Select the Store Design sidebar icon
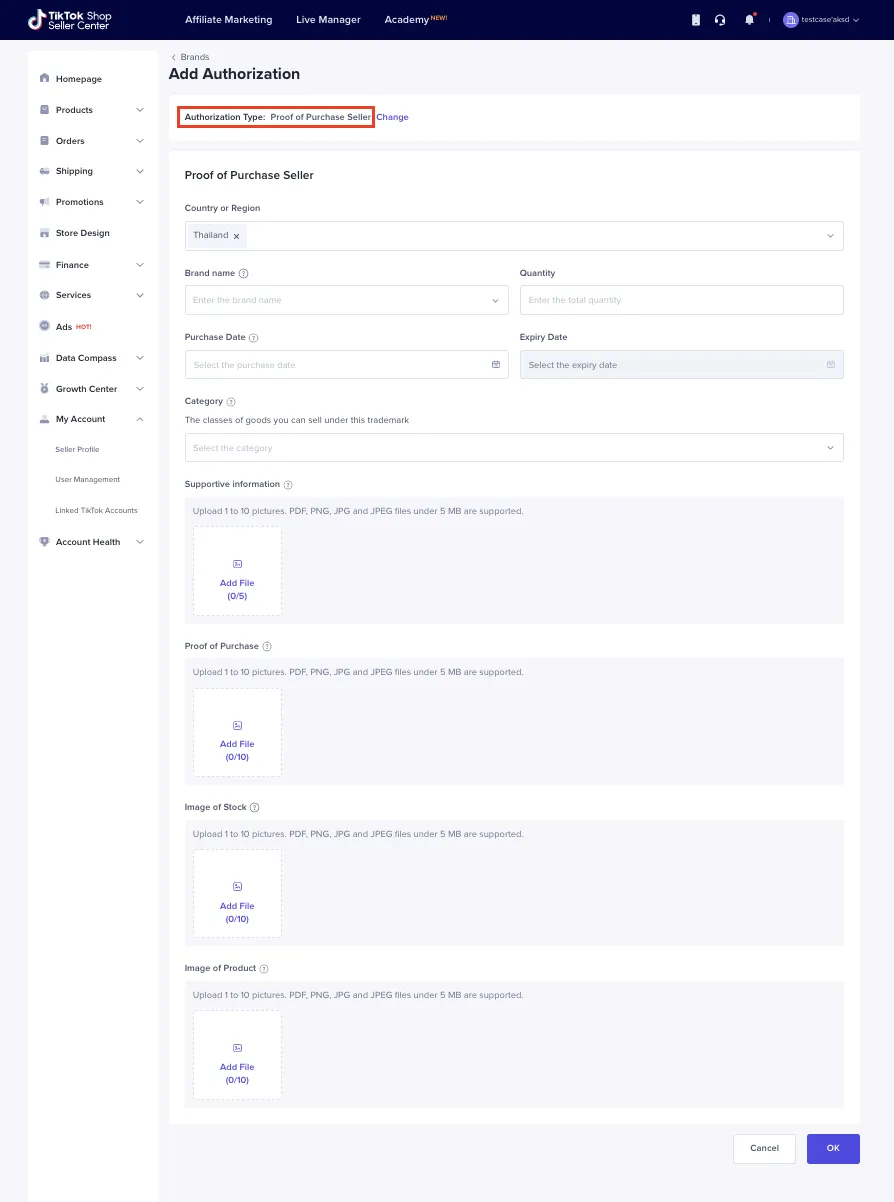This screenshot has width=894, height=1202. click(x=44, y=233)
